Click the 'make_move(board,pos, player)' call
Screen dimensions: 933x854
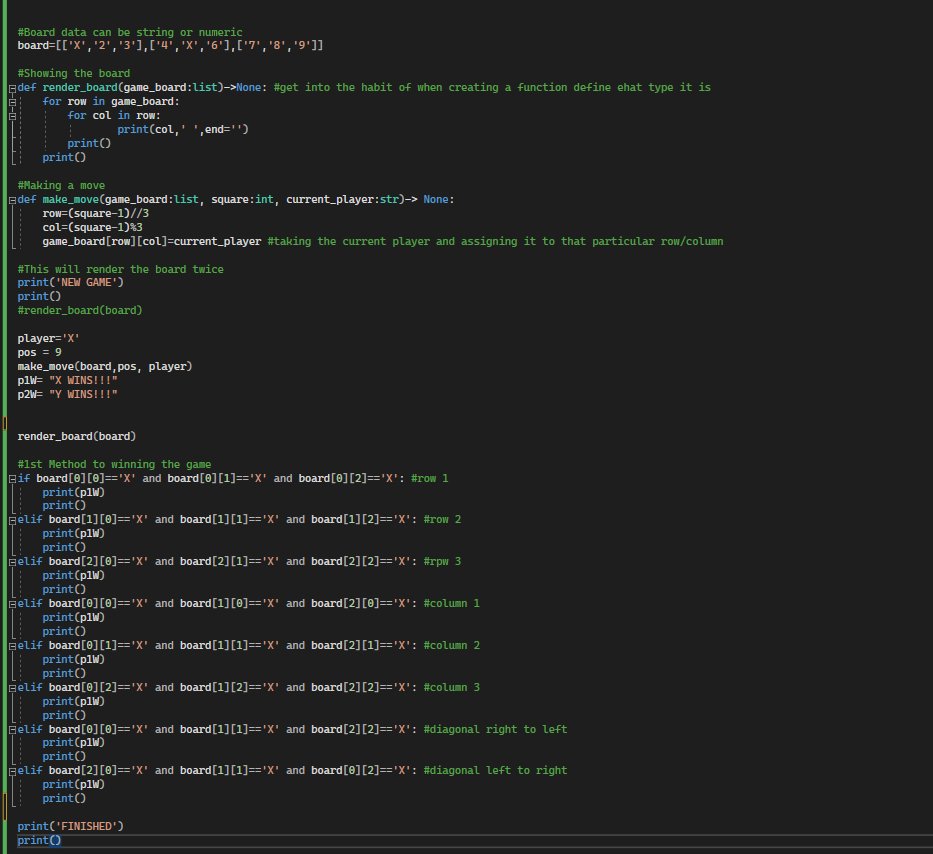click(x=105, y=367)
